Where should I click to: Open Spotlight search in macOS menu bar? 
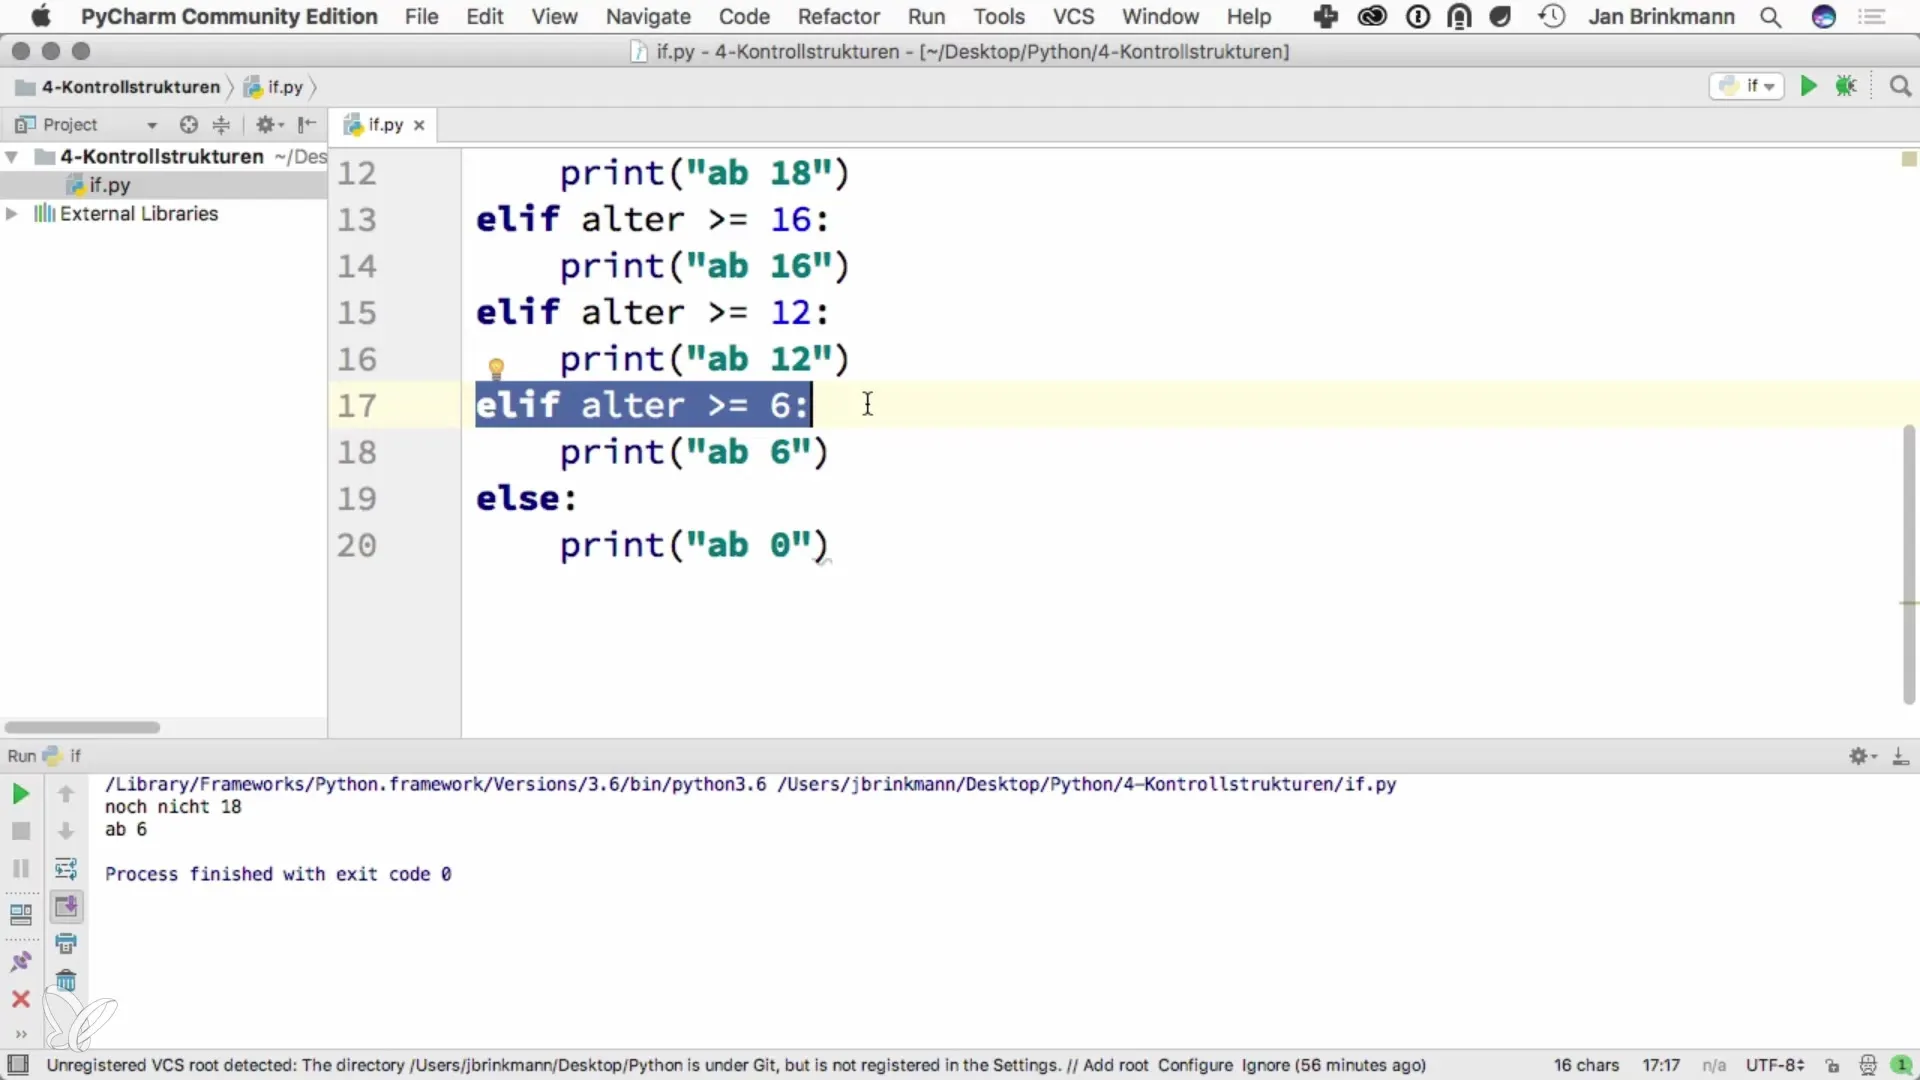point(1770,16)
